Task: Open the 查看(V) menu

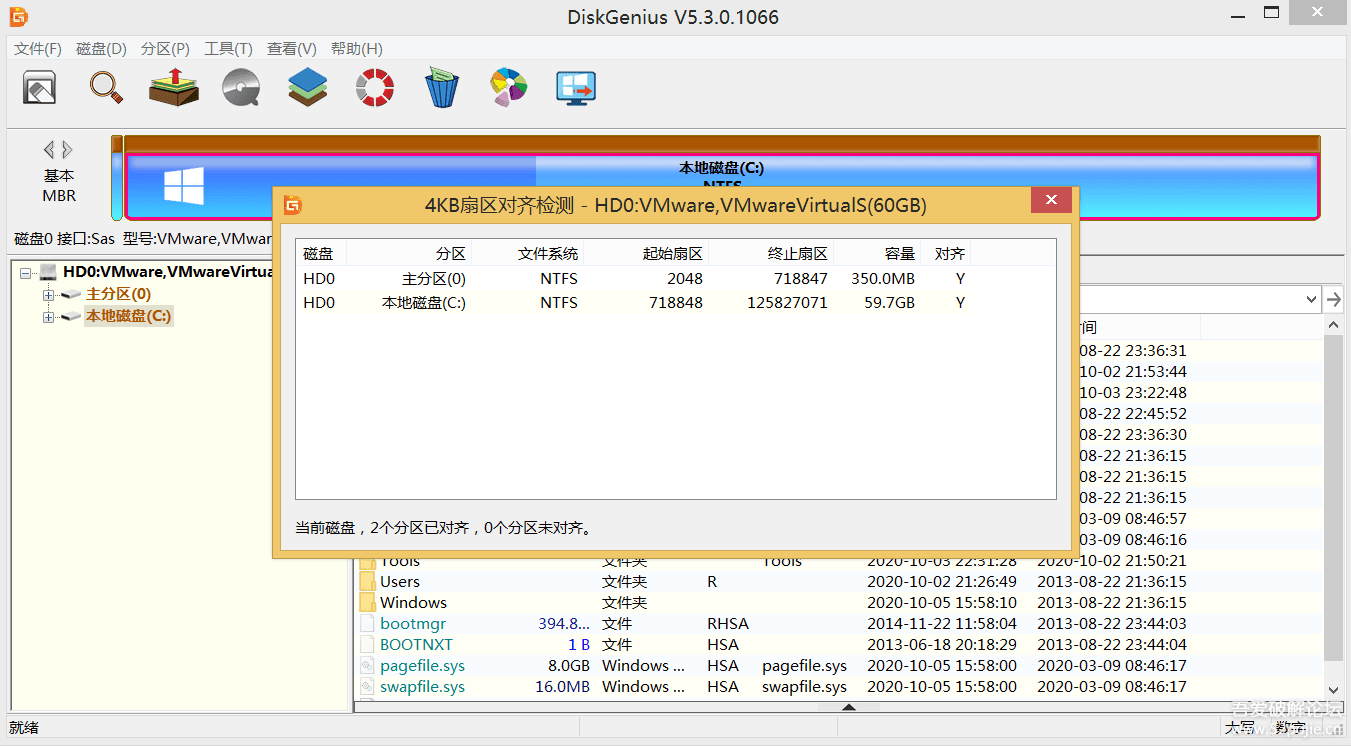Action: (x=290, y=48)
